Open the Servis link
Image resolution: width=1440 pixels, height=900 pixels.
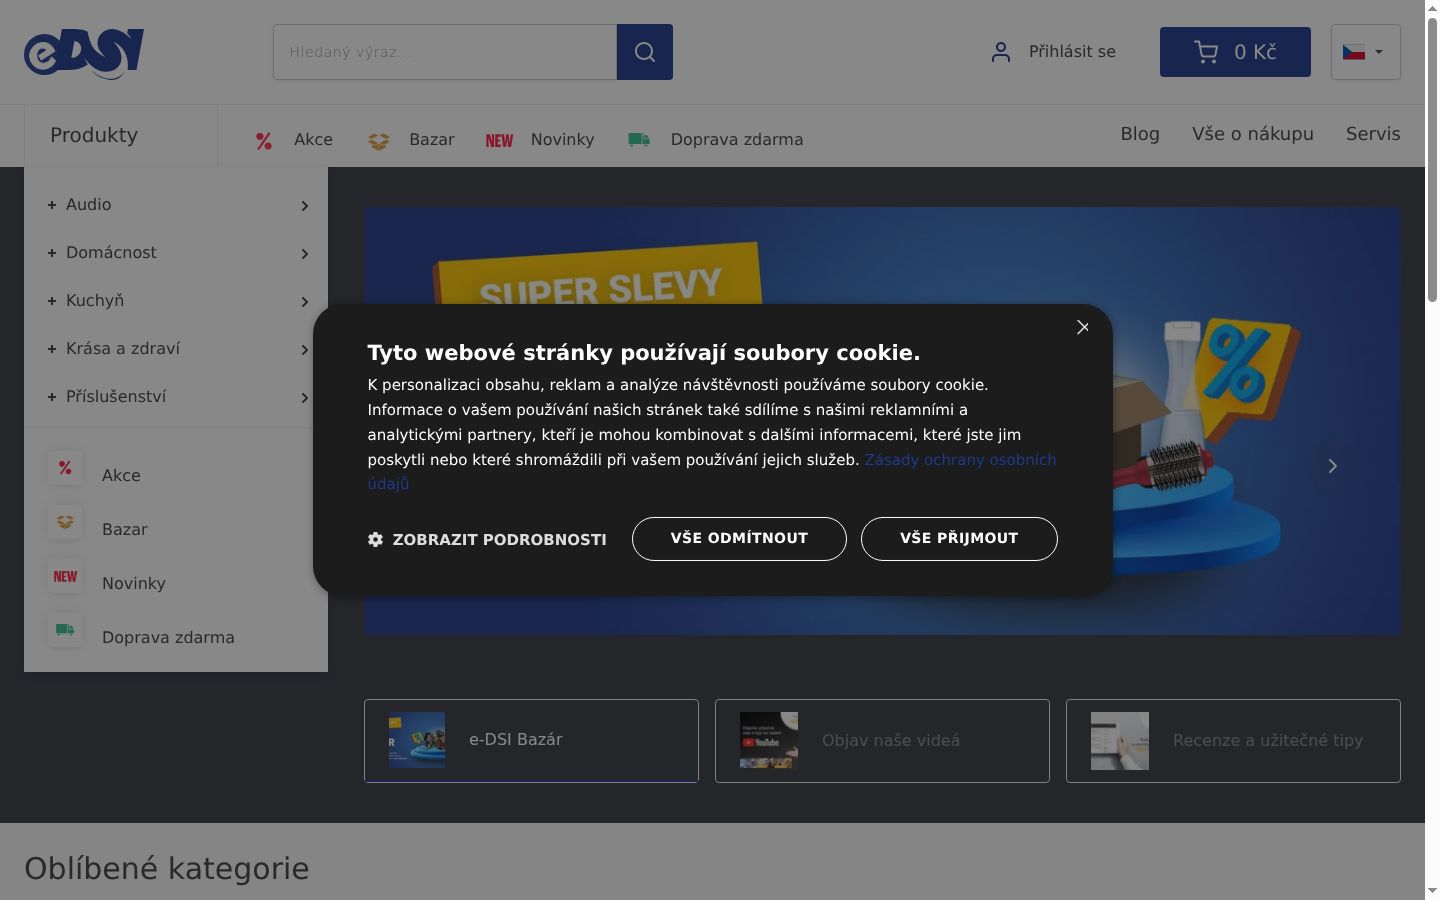(x=1373, y=134)
